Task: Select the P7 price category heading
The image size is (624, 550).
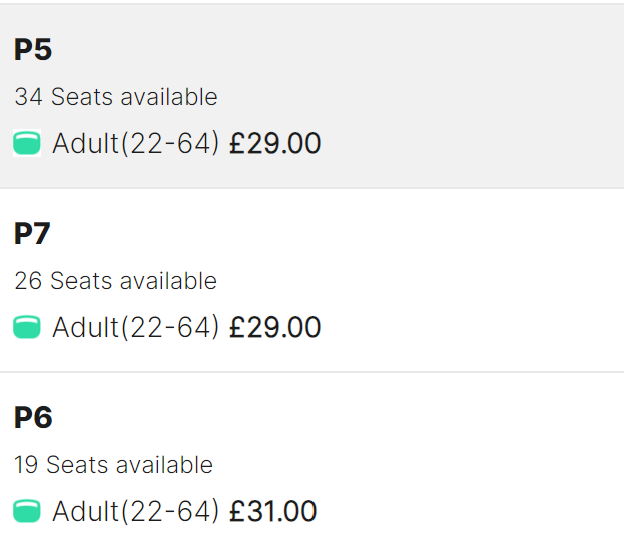Action: (x=32, y=234)
